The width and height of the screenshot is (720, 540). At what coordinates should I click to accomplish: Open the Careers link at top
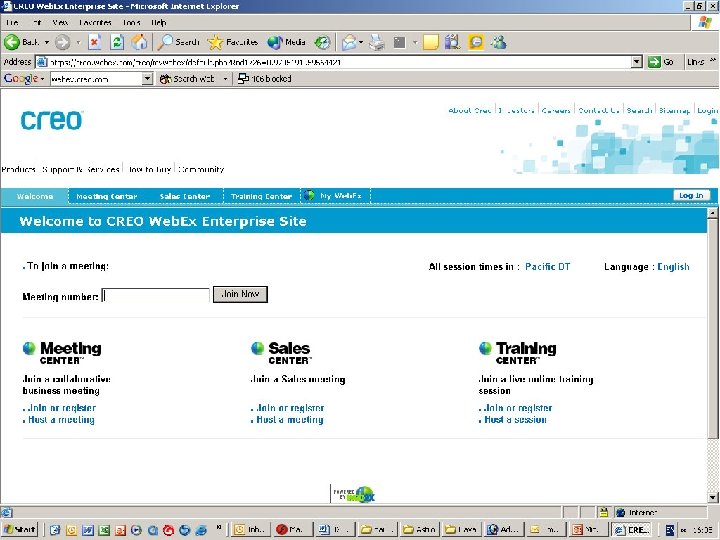(x=556, y=110)
